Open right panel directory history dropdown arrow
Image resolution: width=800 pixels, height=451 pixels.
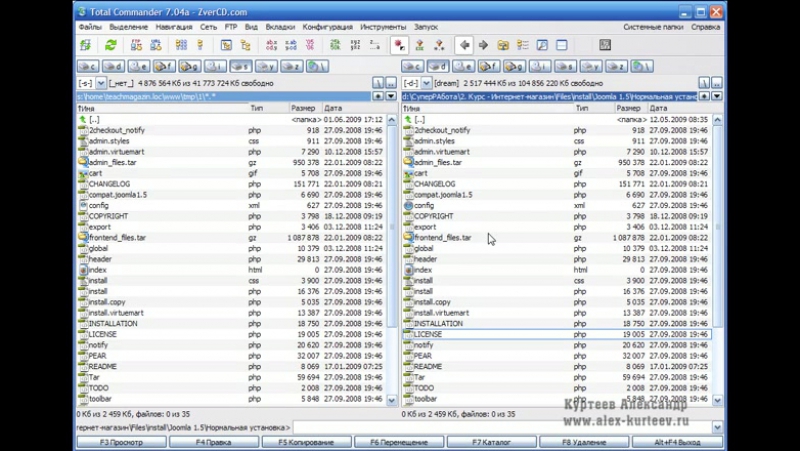(x=716, y=96)
